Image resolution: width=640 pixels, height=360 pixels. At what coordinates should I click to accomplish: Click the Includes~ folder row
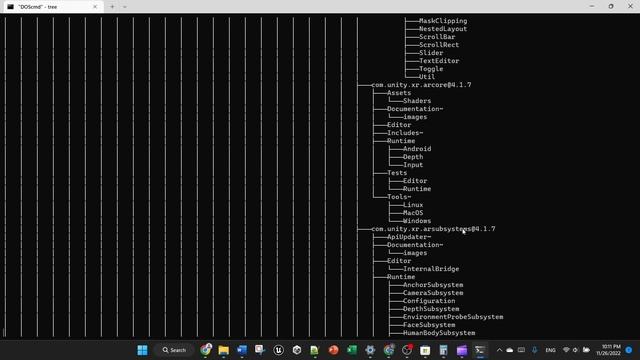[405, 133]
